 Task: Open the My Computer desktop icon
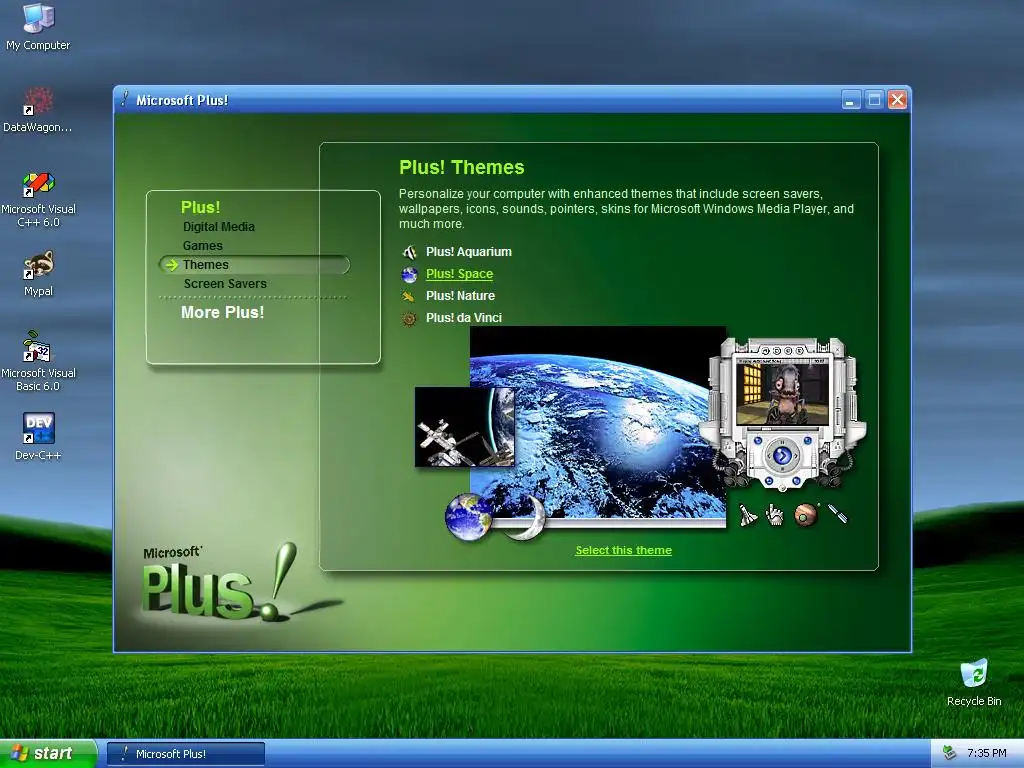(38, 26)
